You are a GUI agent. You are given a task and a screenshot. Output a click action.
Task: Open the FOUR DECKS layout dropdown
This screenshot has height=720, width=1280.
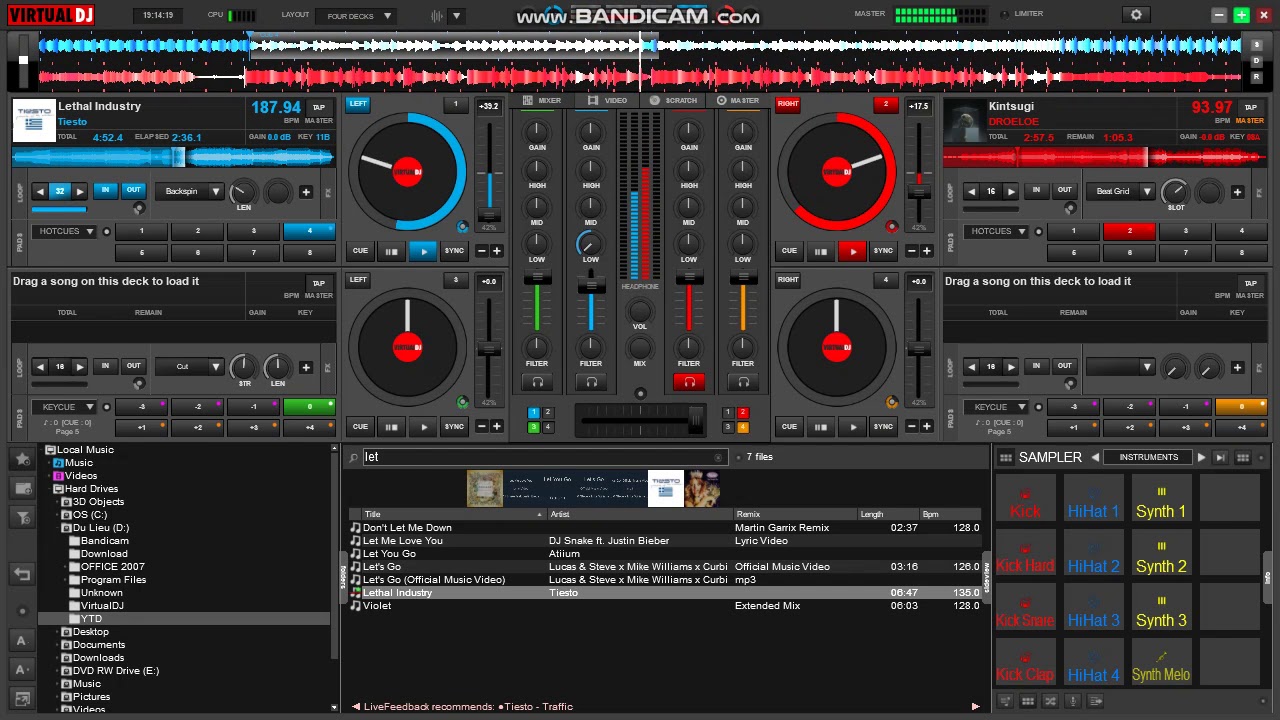click(x=356, y=16)
